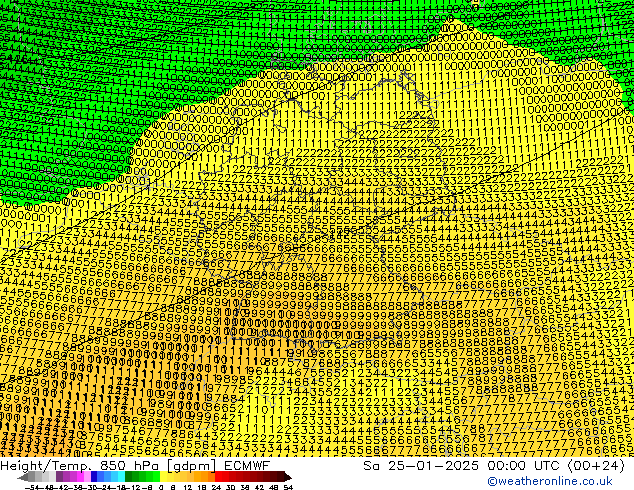
Task: Click the '-54' label on the temperature legend
Action: point(32,487)
